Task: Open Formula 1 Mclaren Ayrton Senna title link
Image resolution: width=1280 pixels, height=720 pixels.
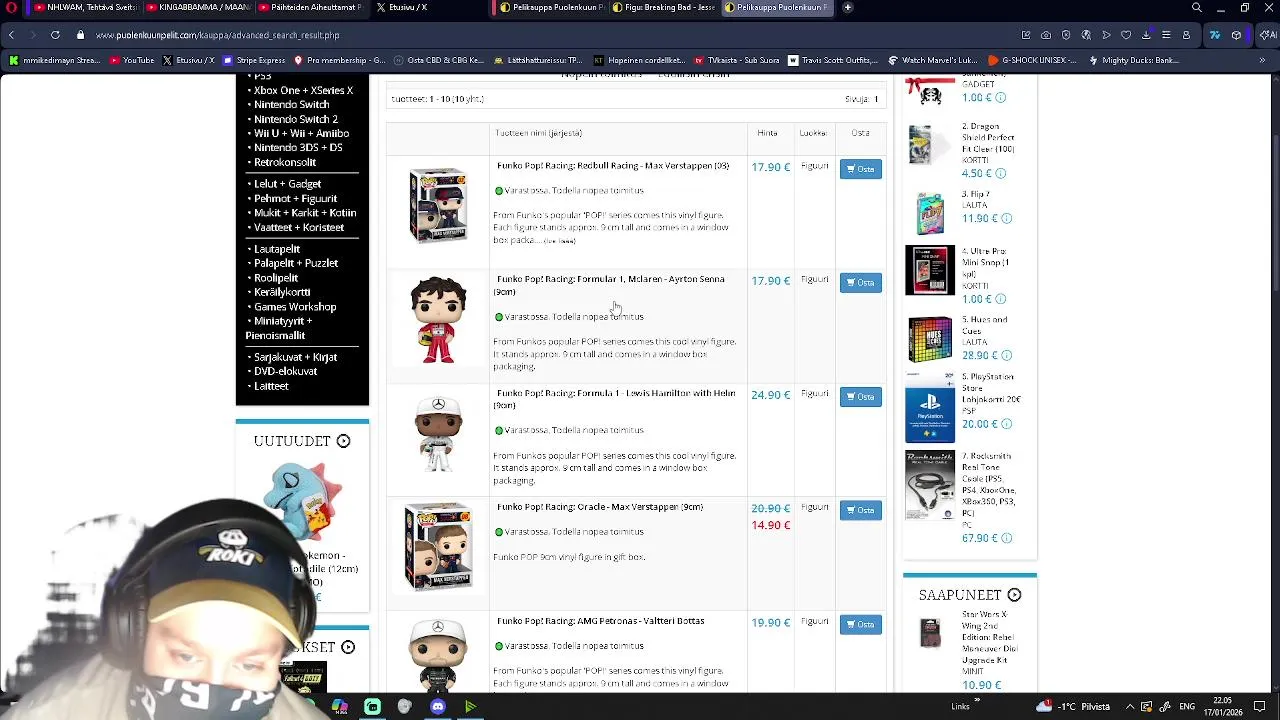Action: (x=610, y=285)
